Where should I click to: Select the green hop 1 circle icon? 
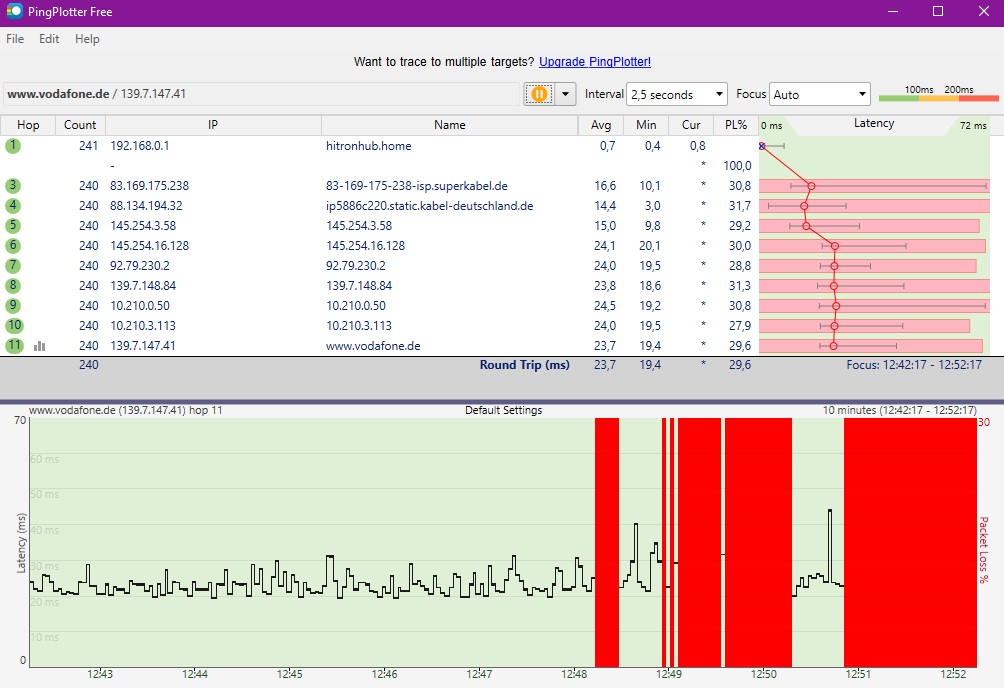coord(13,146)
